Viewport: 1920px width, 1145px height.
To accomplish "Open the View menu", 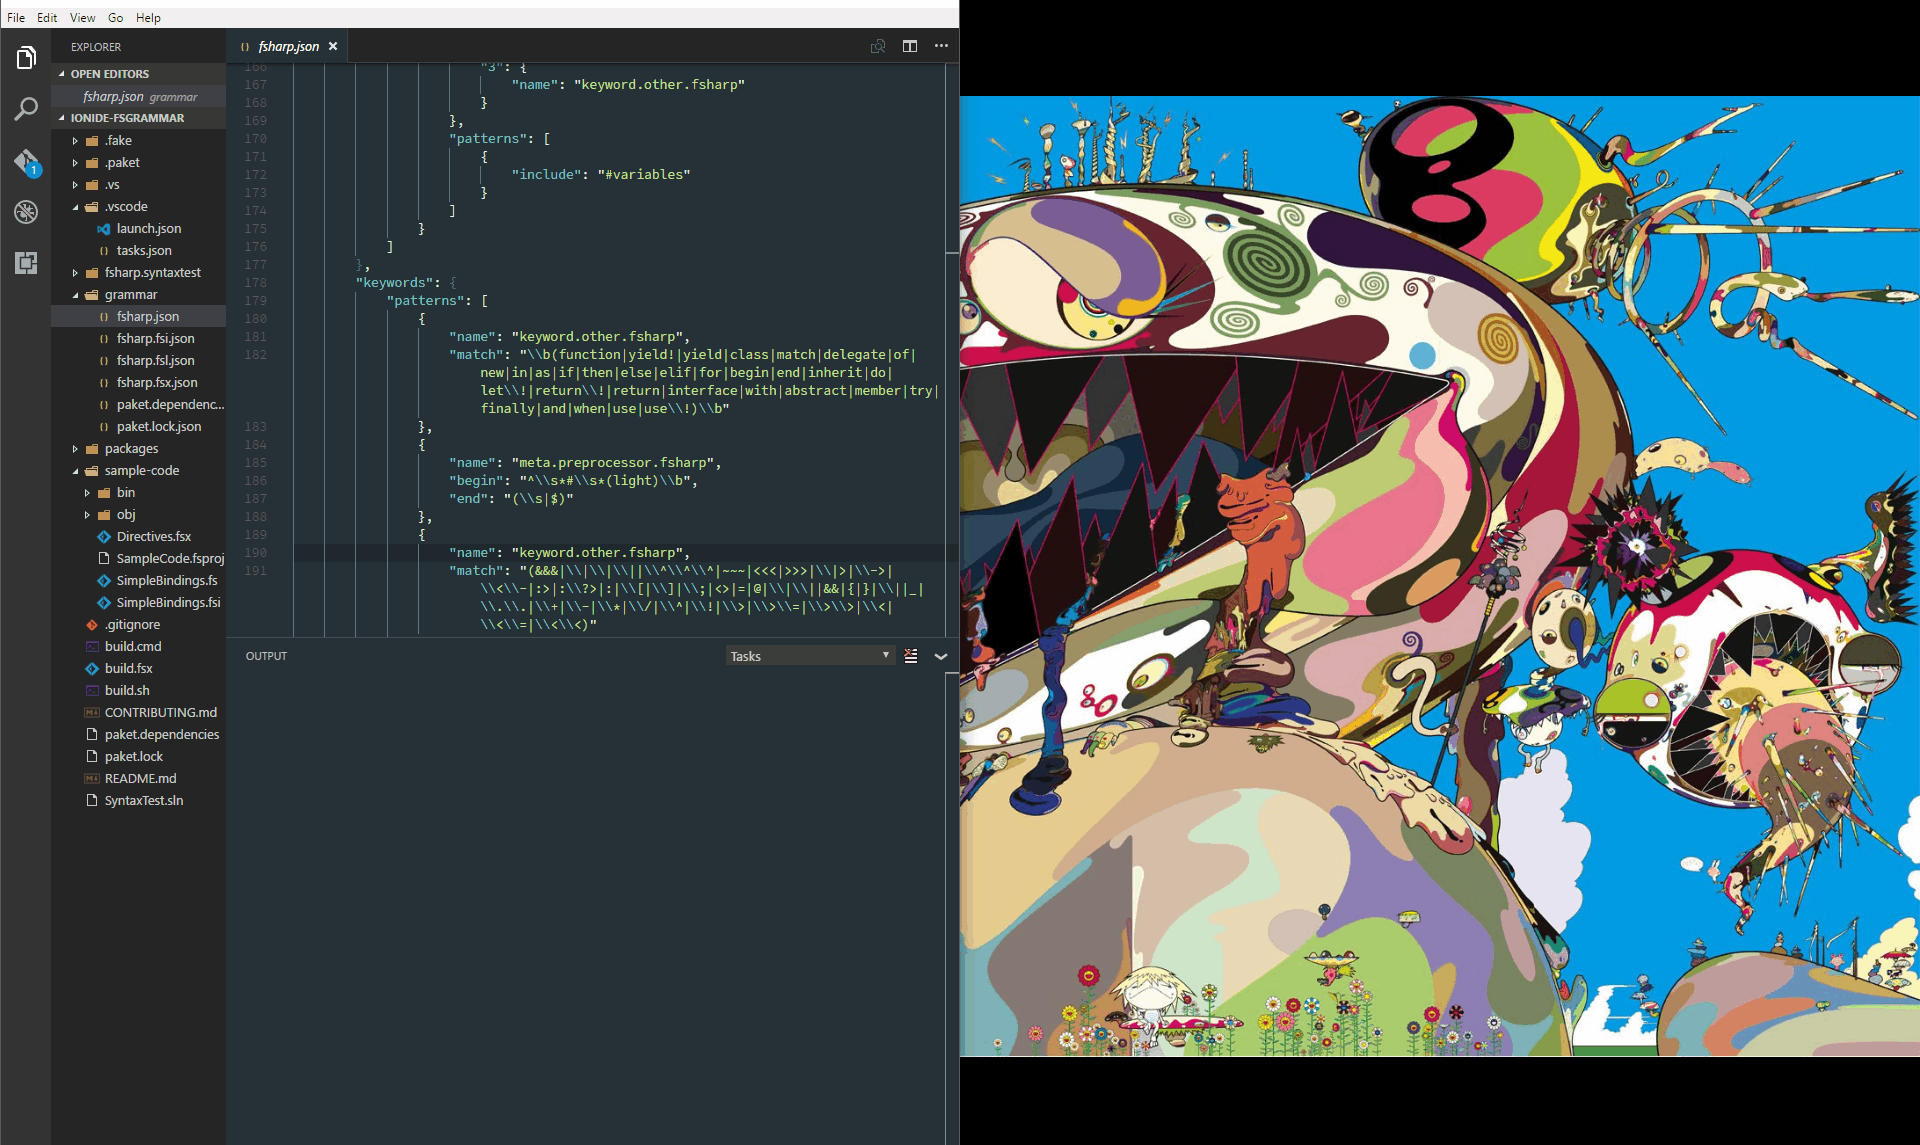I will tap(82, 17).
